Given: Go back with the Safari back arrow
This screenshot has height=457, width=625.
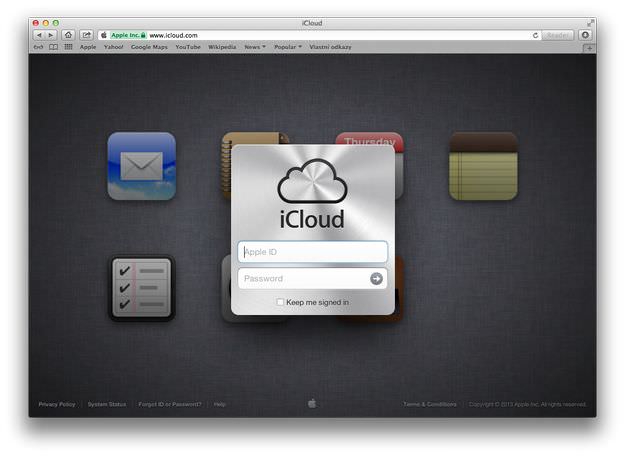Looking at the screenshot, I should (39, 35).
